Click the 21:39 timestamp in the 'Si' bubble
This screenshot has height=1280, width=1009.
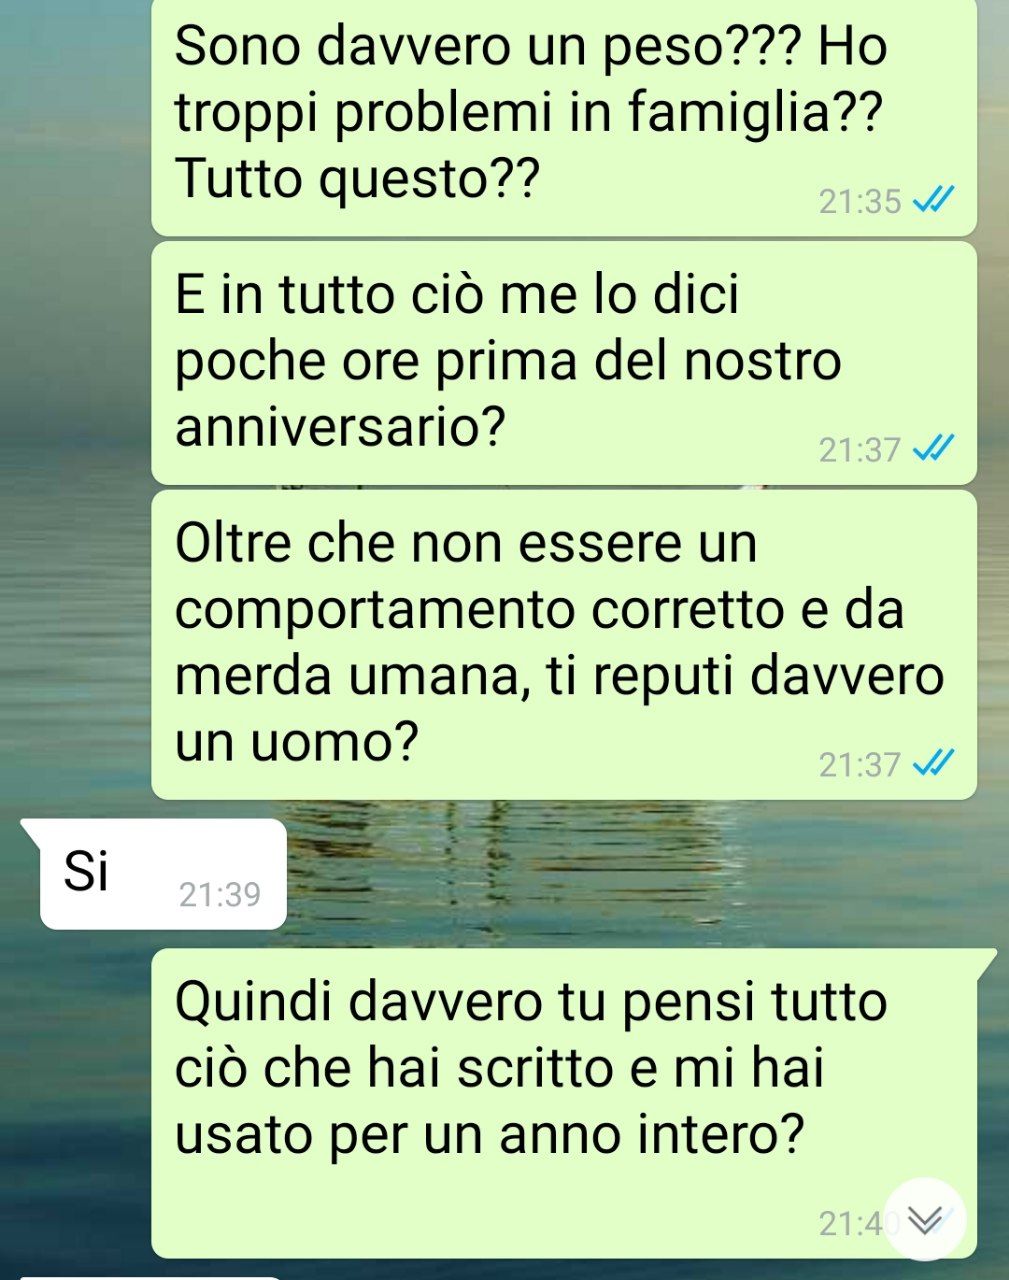coord(220,894)
